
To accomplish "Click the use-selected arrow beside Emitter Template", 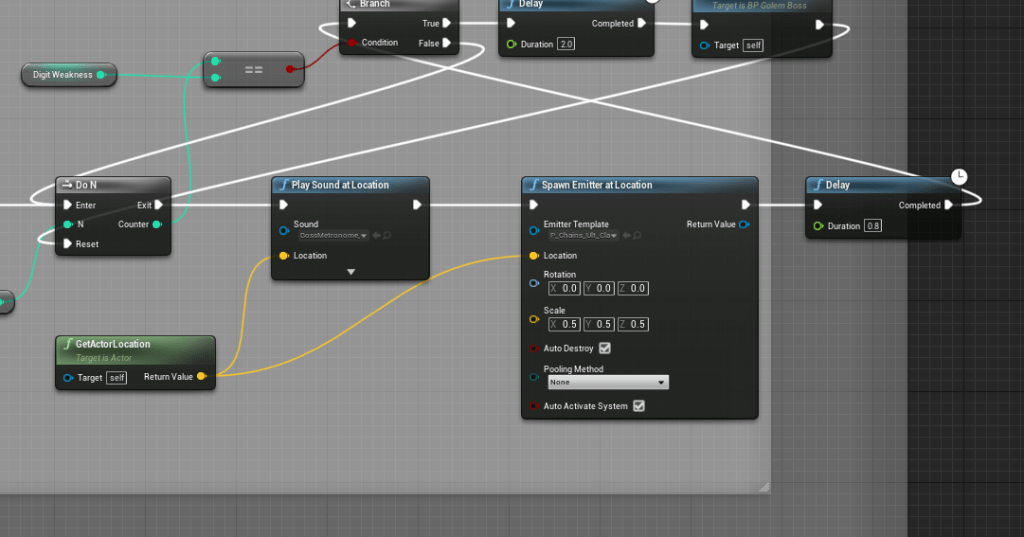I will click(627, 235).
